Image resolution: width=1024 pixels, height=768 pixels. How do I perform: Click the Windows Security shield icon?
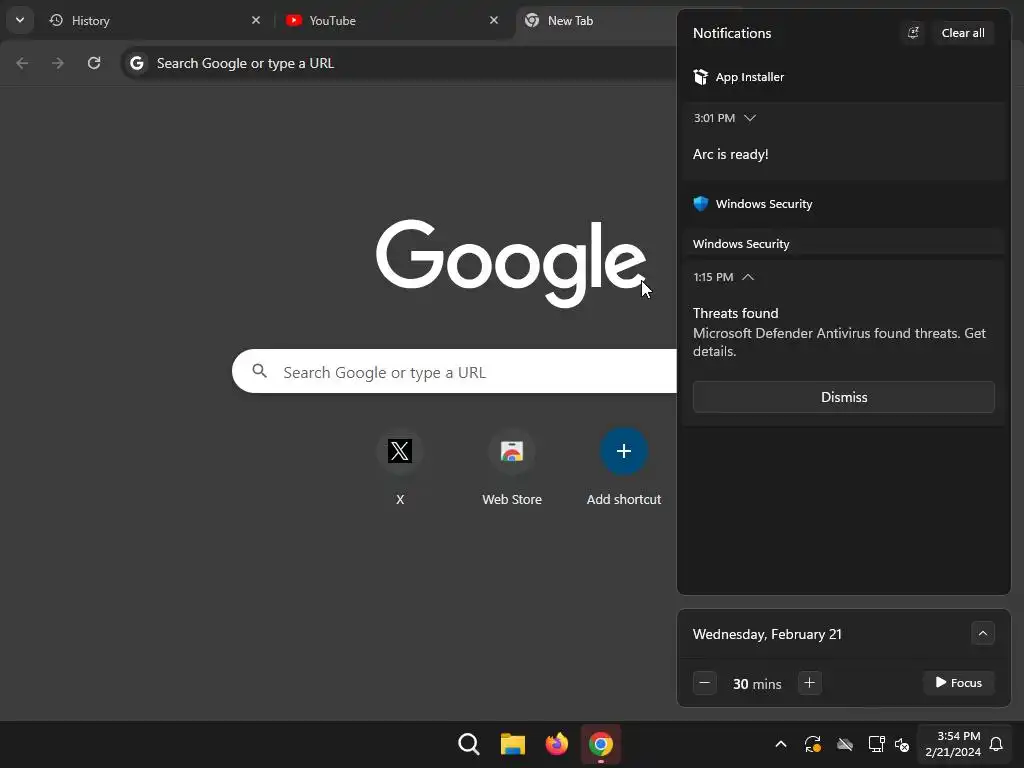(x=701, y=204)
